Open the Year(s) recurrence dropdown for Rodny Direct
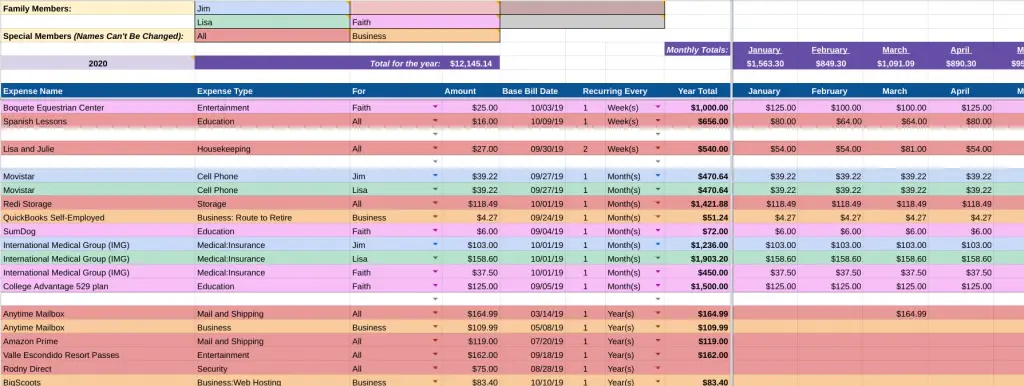Image resolution: width=1024 pixels, height=386 pixels. click(658, 368)
